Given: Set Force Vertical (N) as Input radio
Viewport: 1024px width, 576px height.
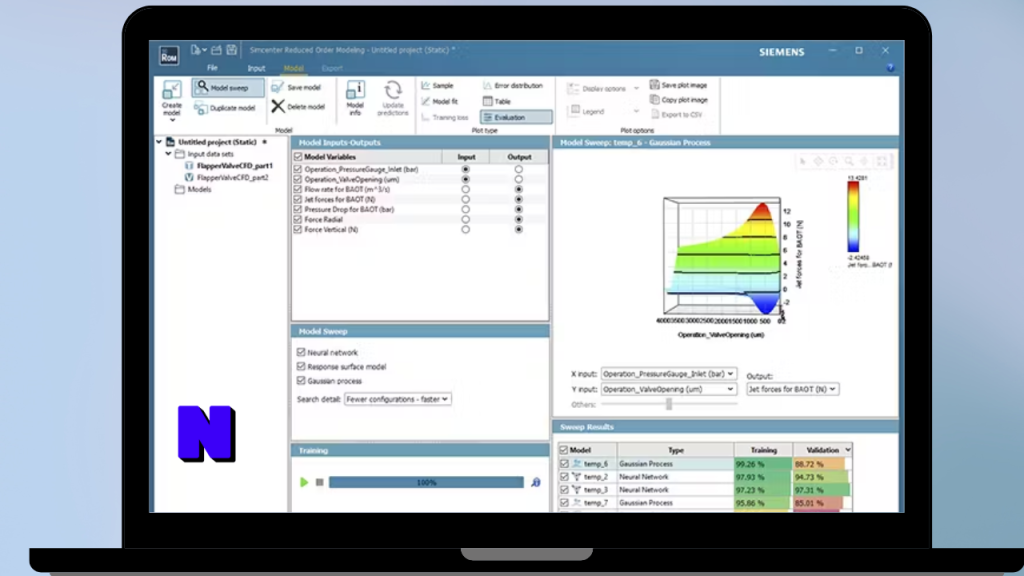Looking at the screenshot, I should (x=466, y=229).
